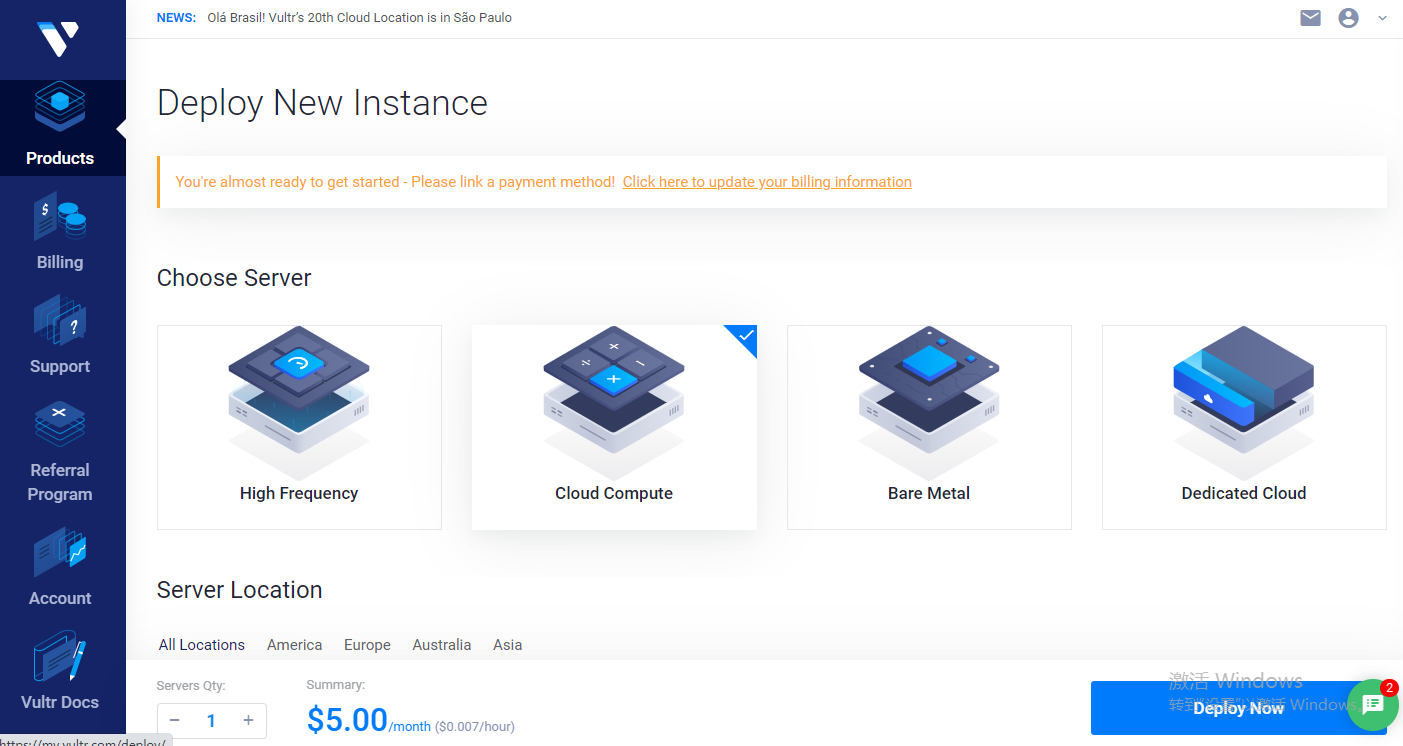Select the Dedicated Cloud server type

click(x=1244, y=427)
